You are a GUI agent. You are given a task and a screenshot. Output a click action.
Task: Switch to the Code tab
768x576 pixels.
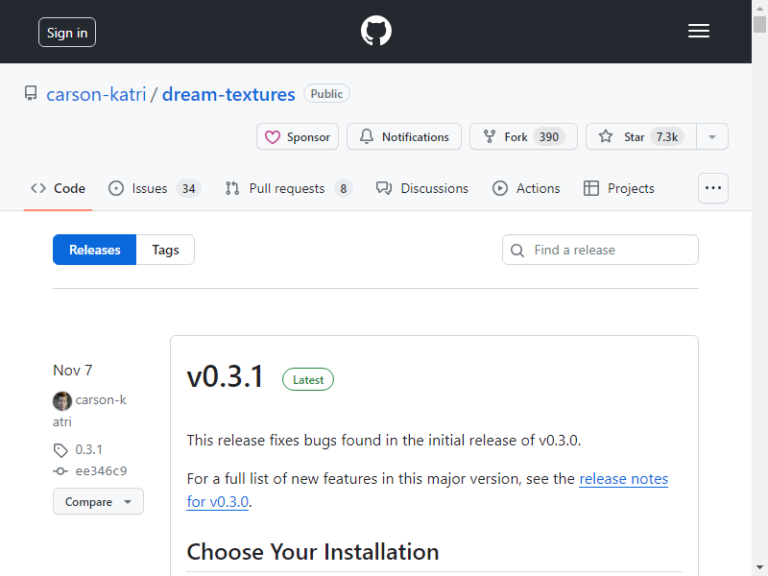click(58, 189)
